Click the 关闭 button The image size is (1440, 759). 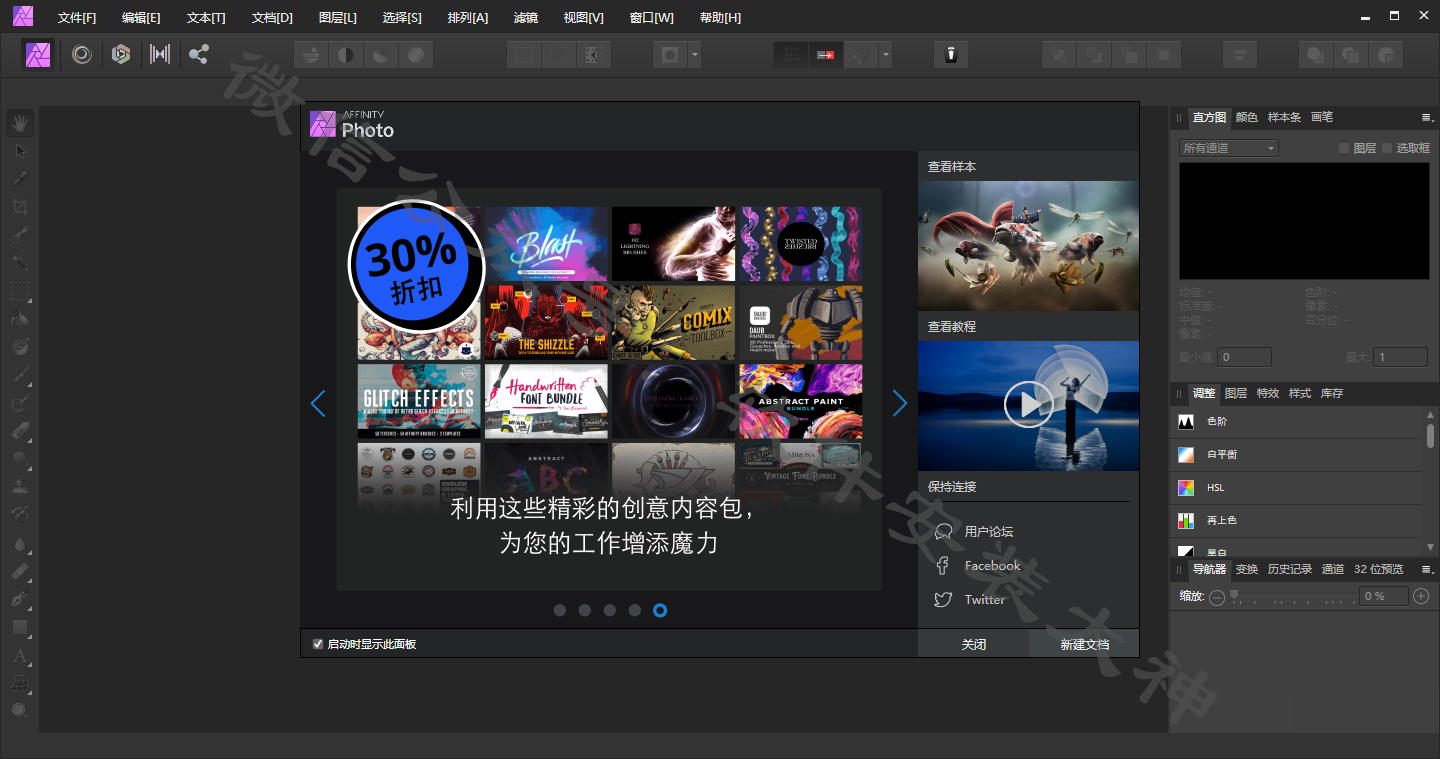click(x=973, y=644)
